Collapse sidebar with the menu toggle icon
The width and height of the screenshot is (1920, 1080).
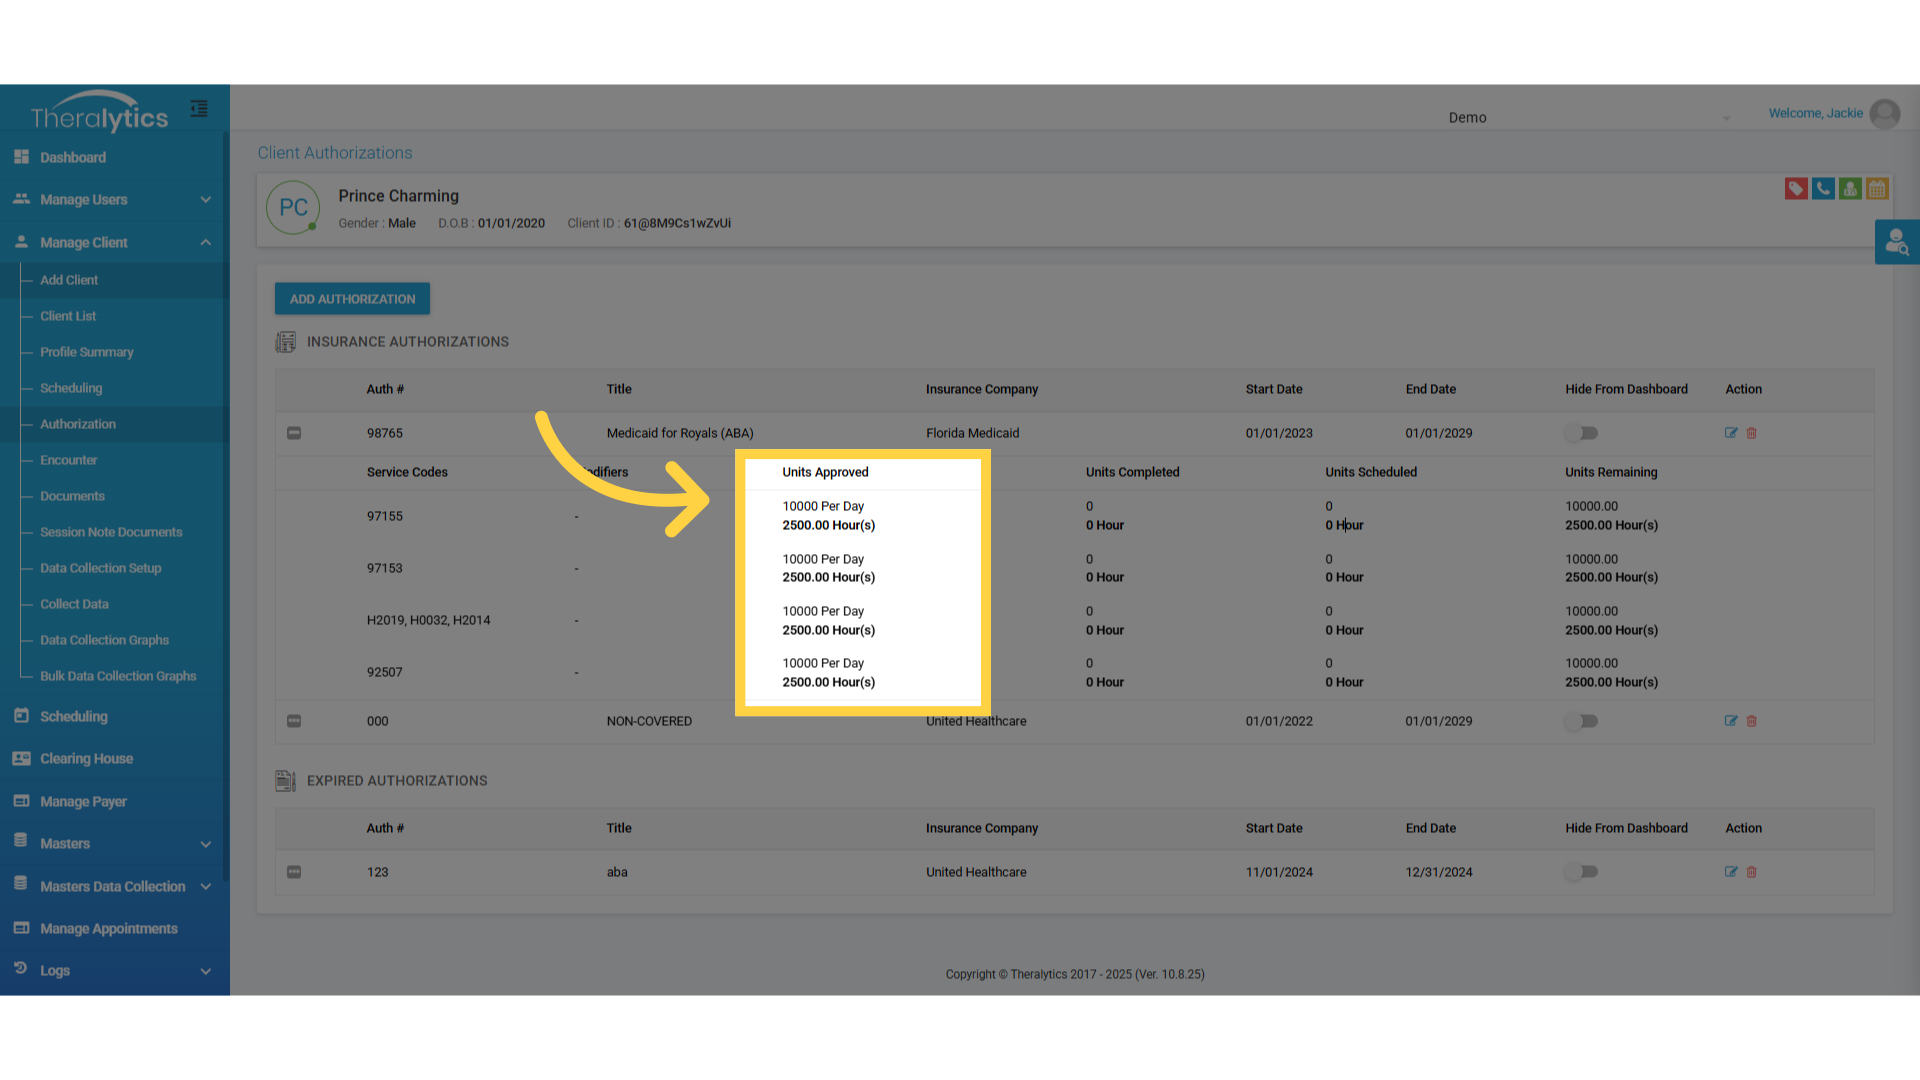(199, 109)
